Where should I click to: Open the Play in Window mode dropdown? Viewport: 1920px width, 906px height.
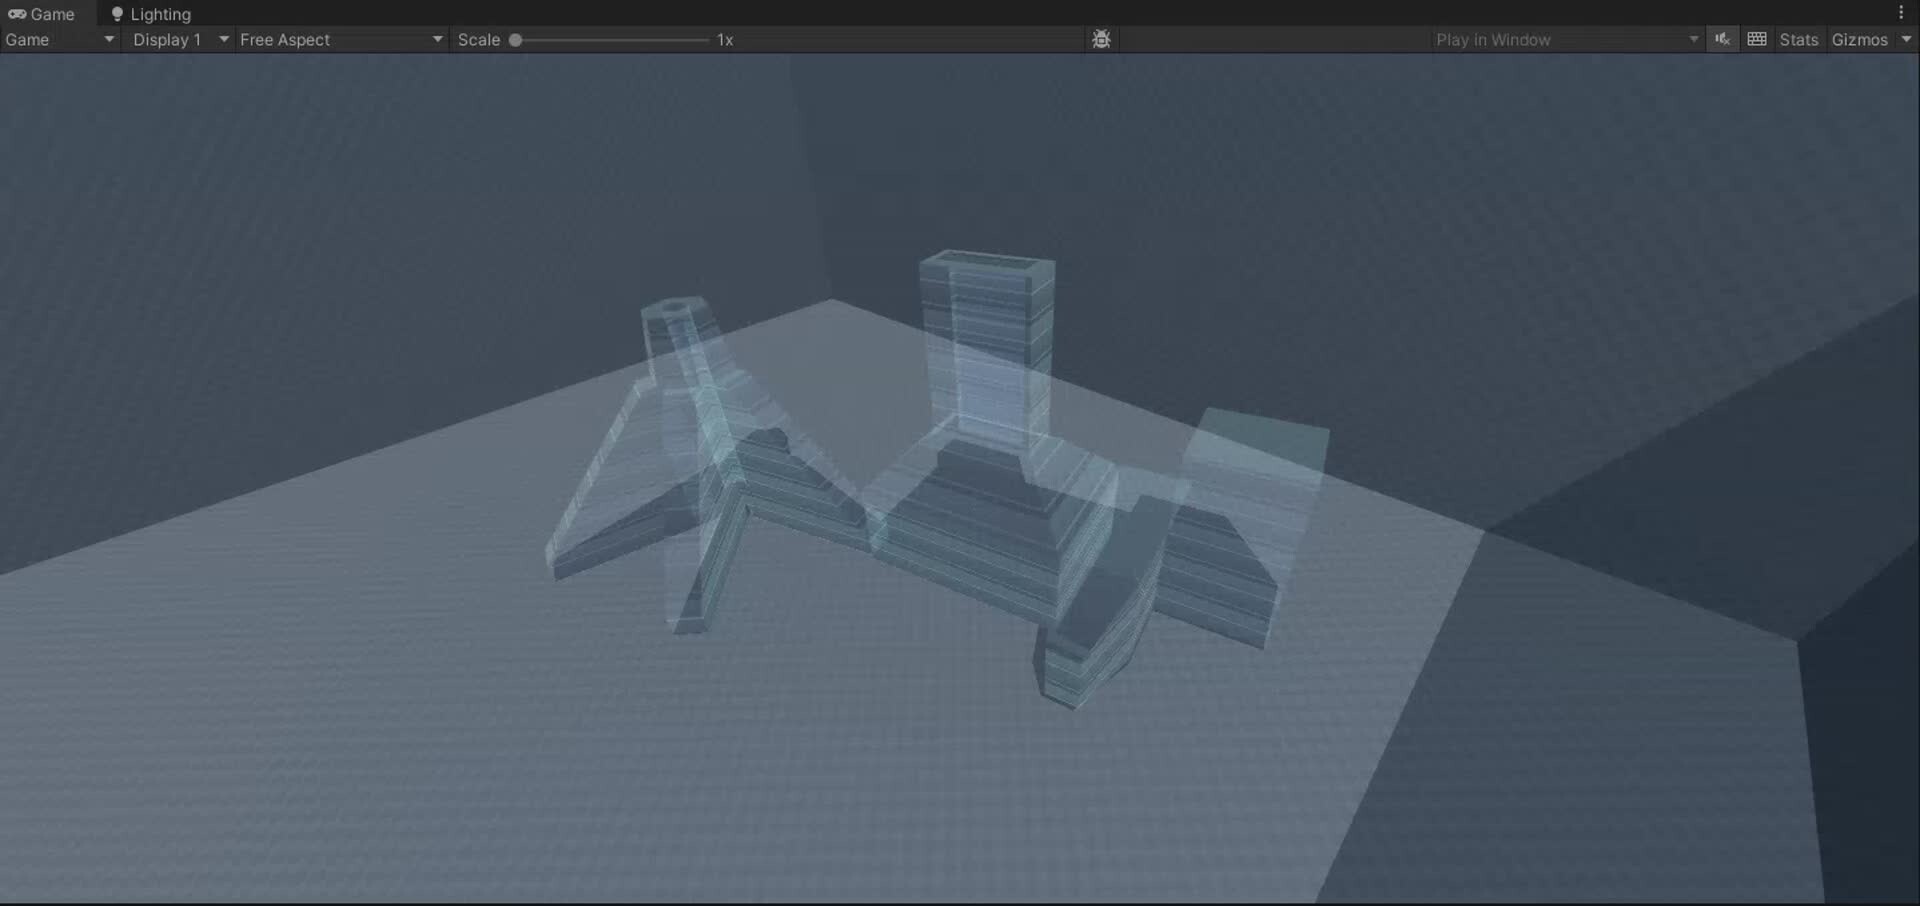click(1566, 39)
